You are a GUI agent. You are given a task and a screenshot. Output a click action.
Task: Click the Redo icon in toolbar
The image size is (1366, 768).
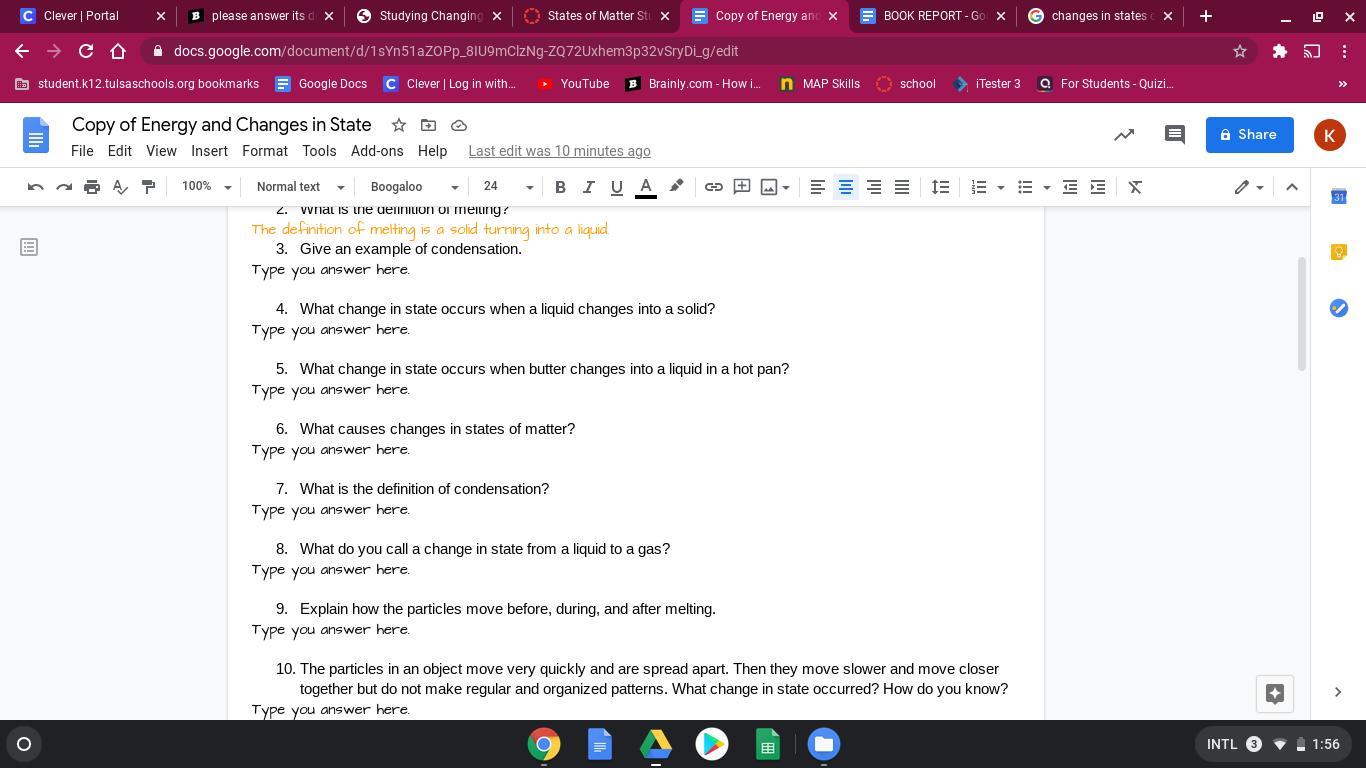(x=64, y=187)
